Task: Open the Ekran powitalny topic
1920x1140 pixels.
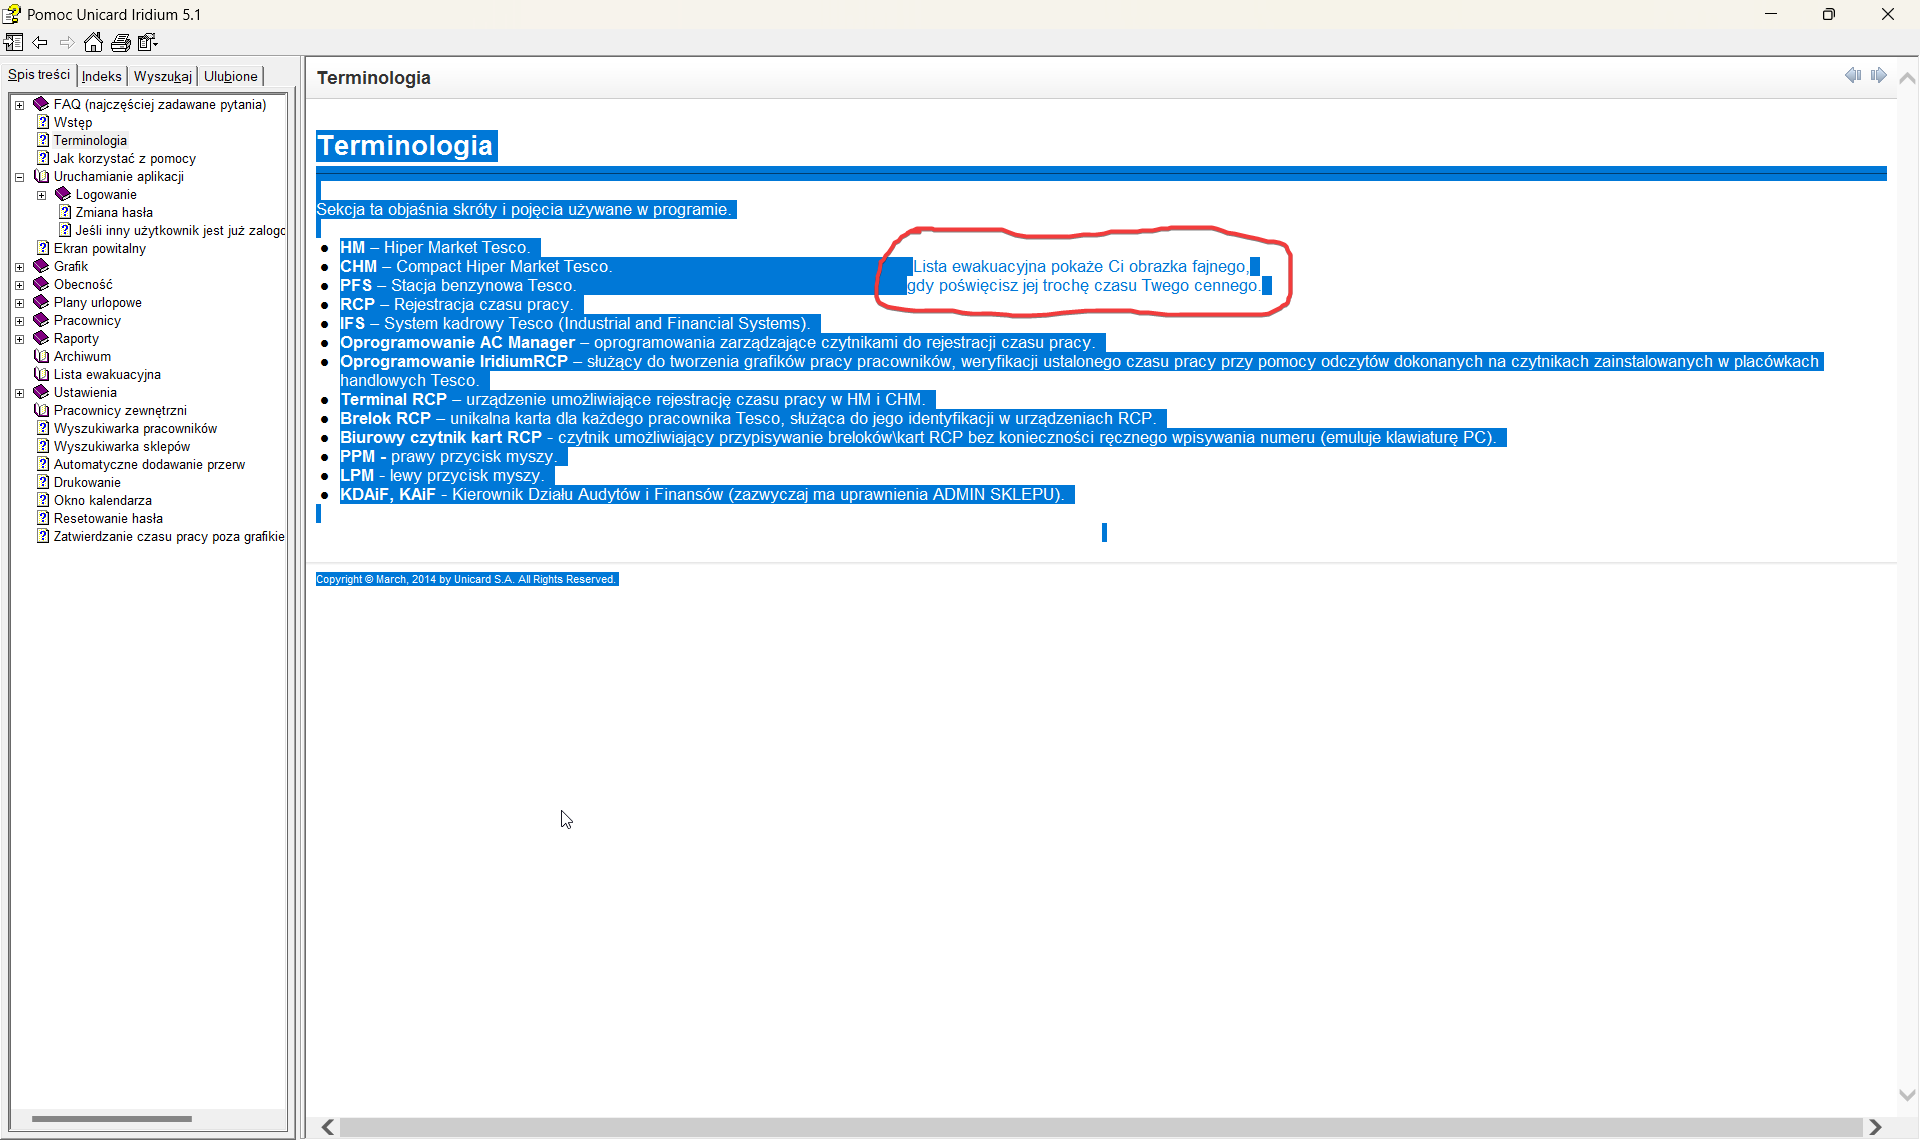Action: (99, 249)
